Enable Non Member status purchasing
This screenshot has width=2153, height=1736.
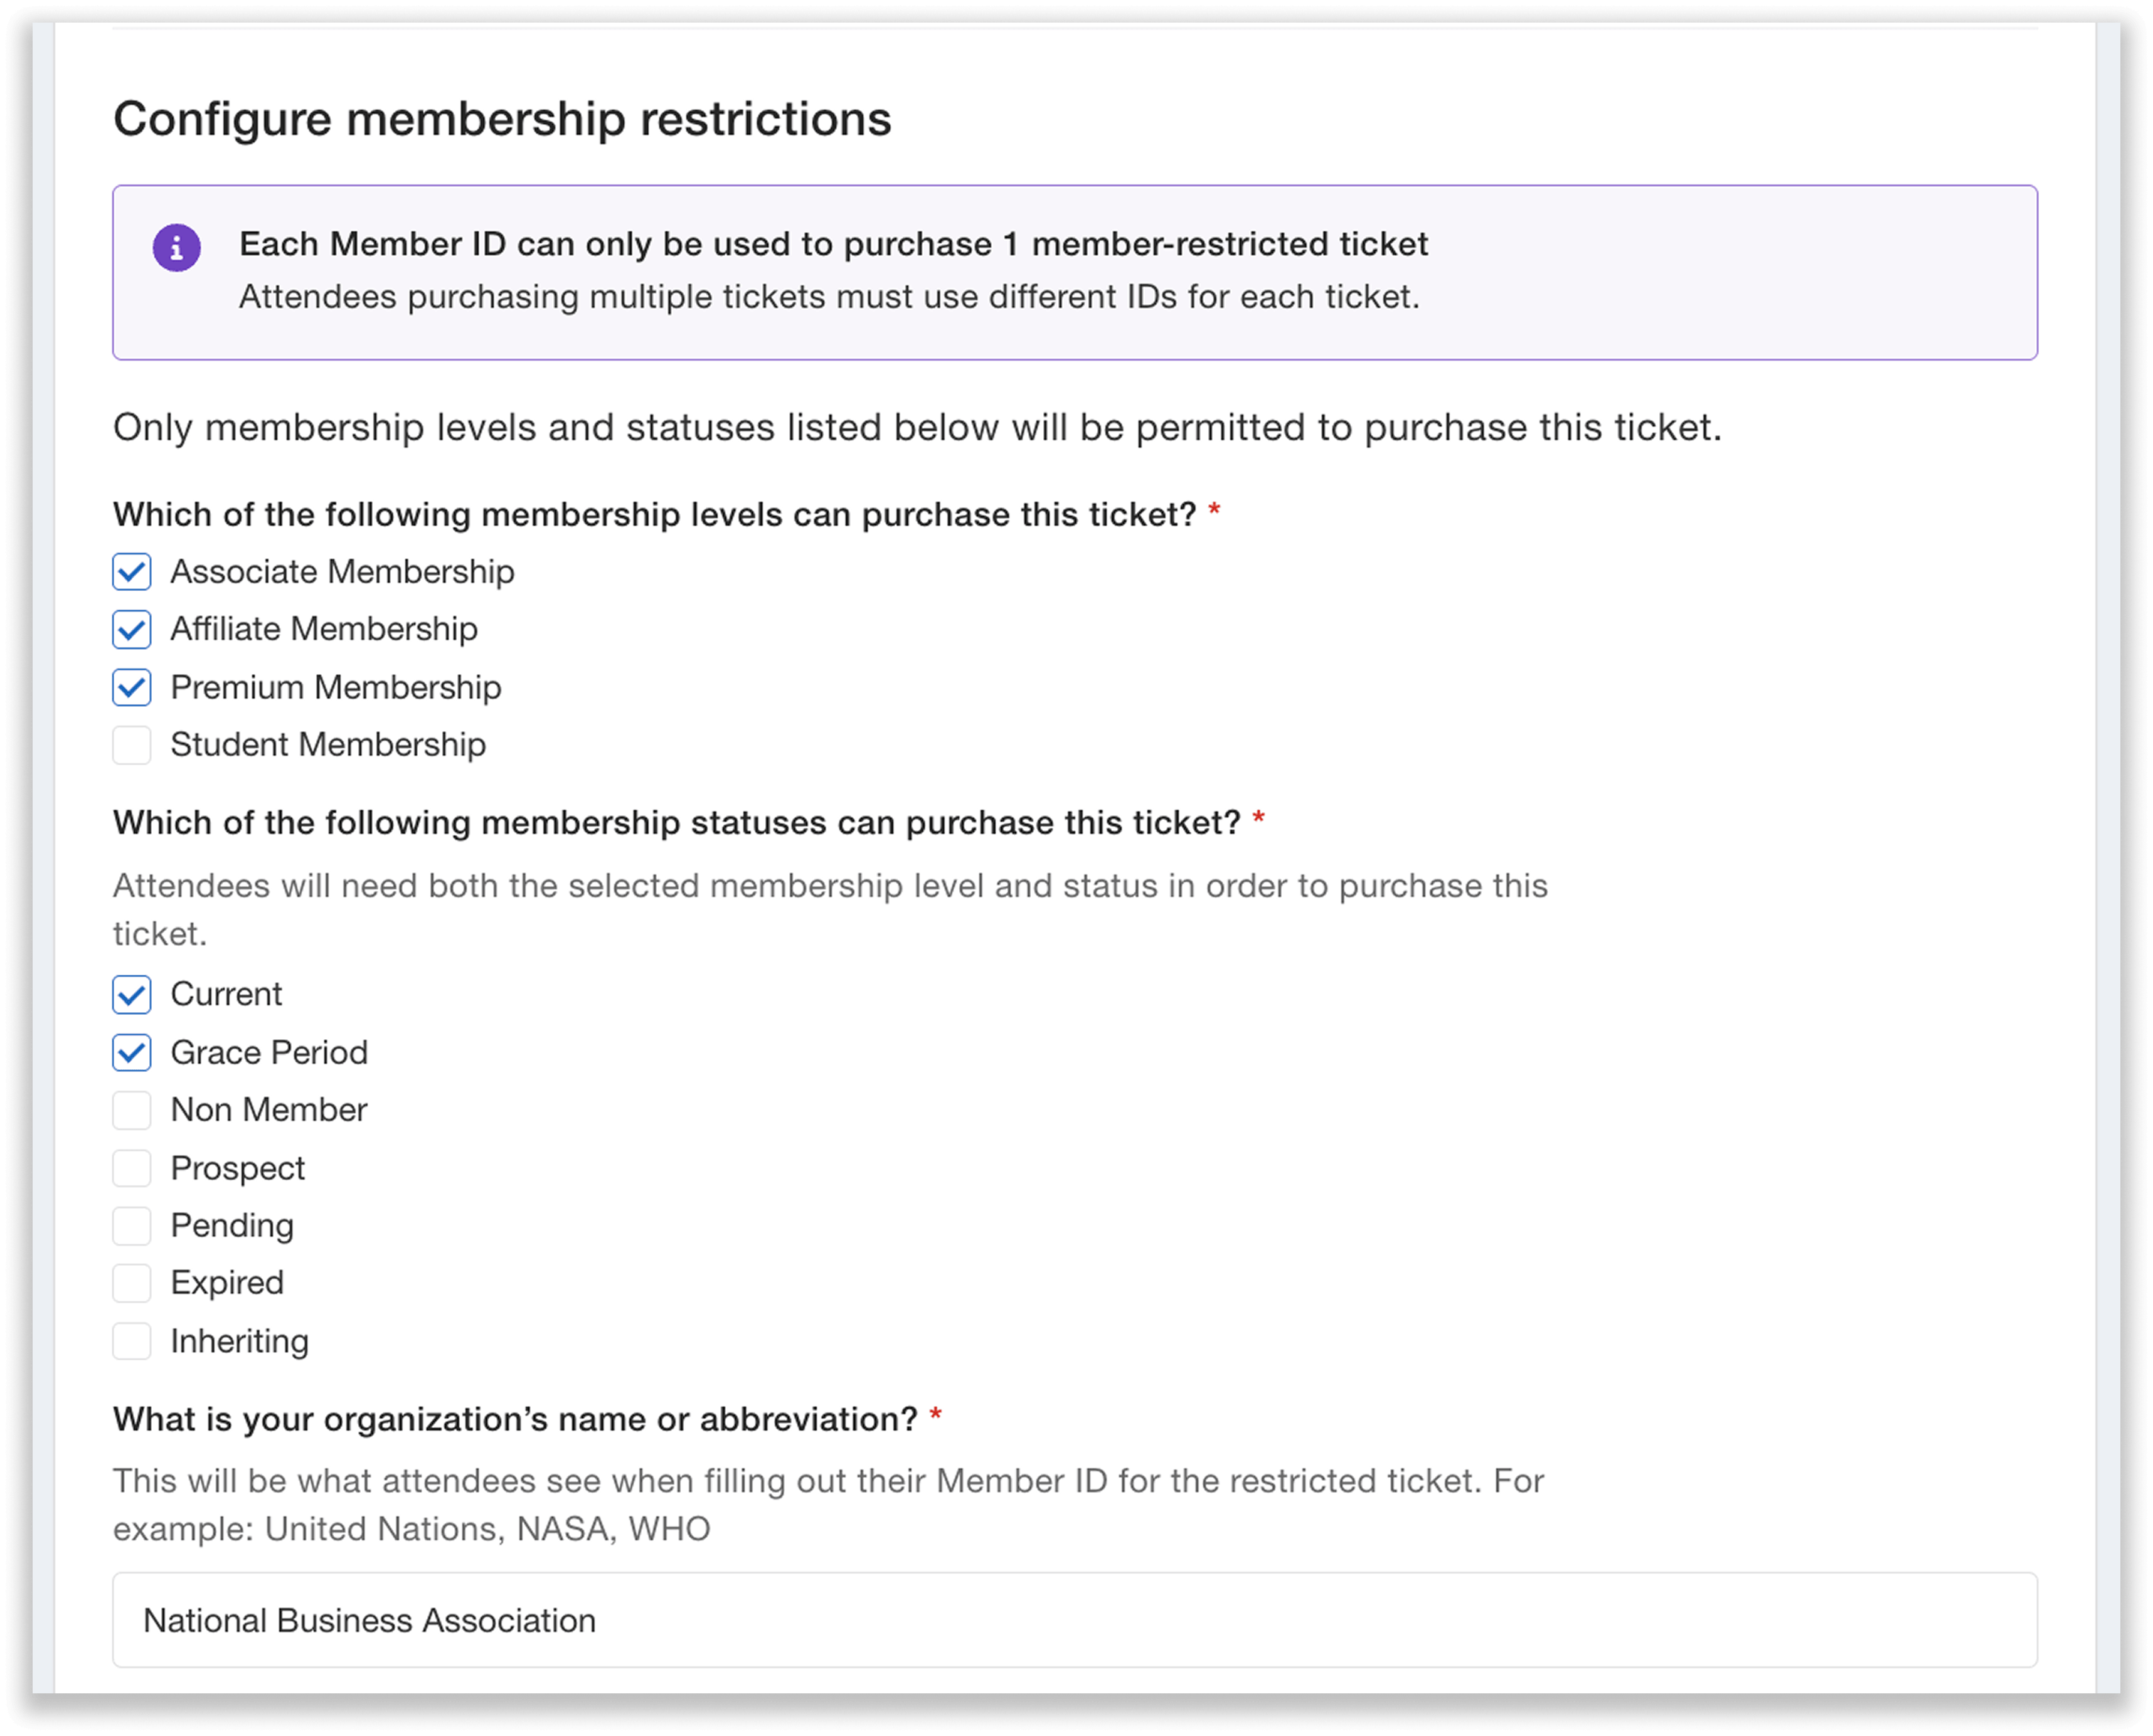(x=131, y=1109)
